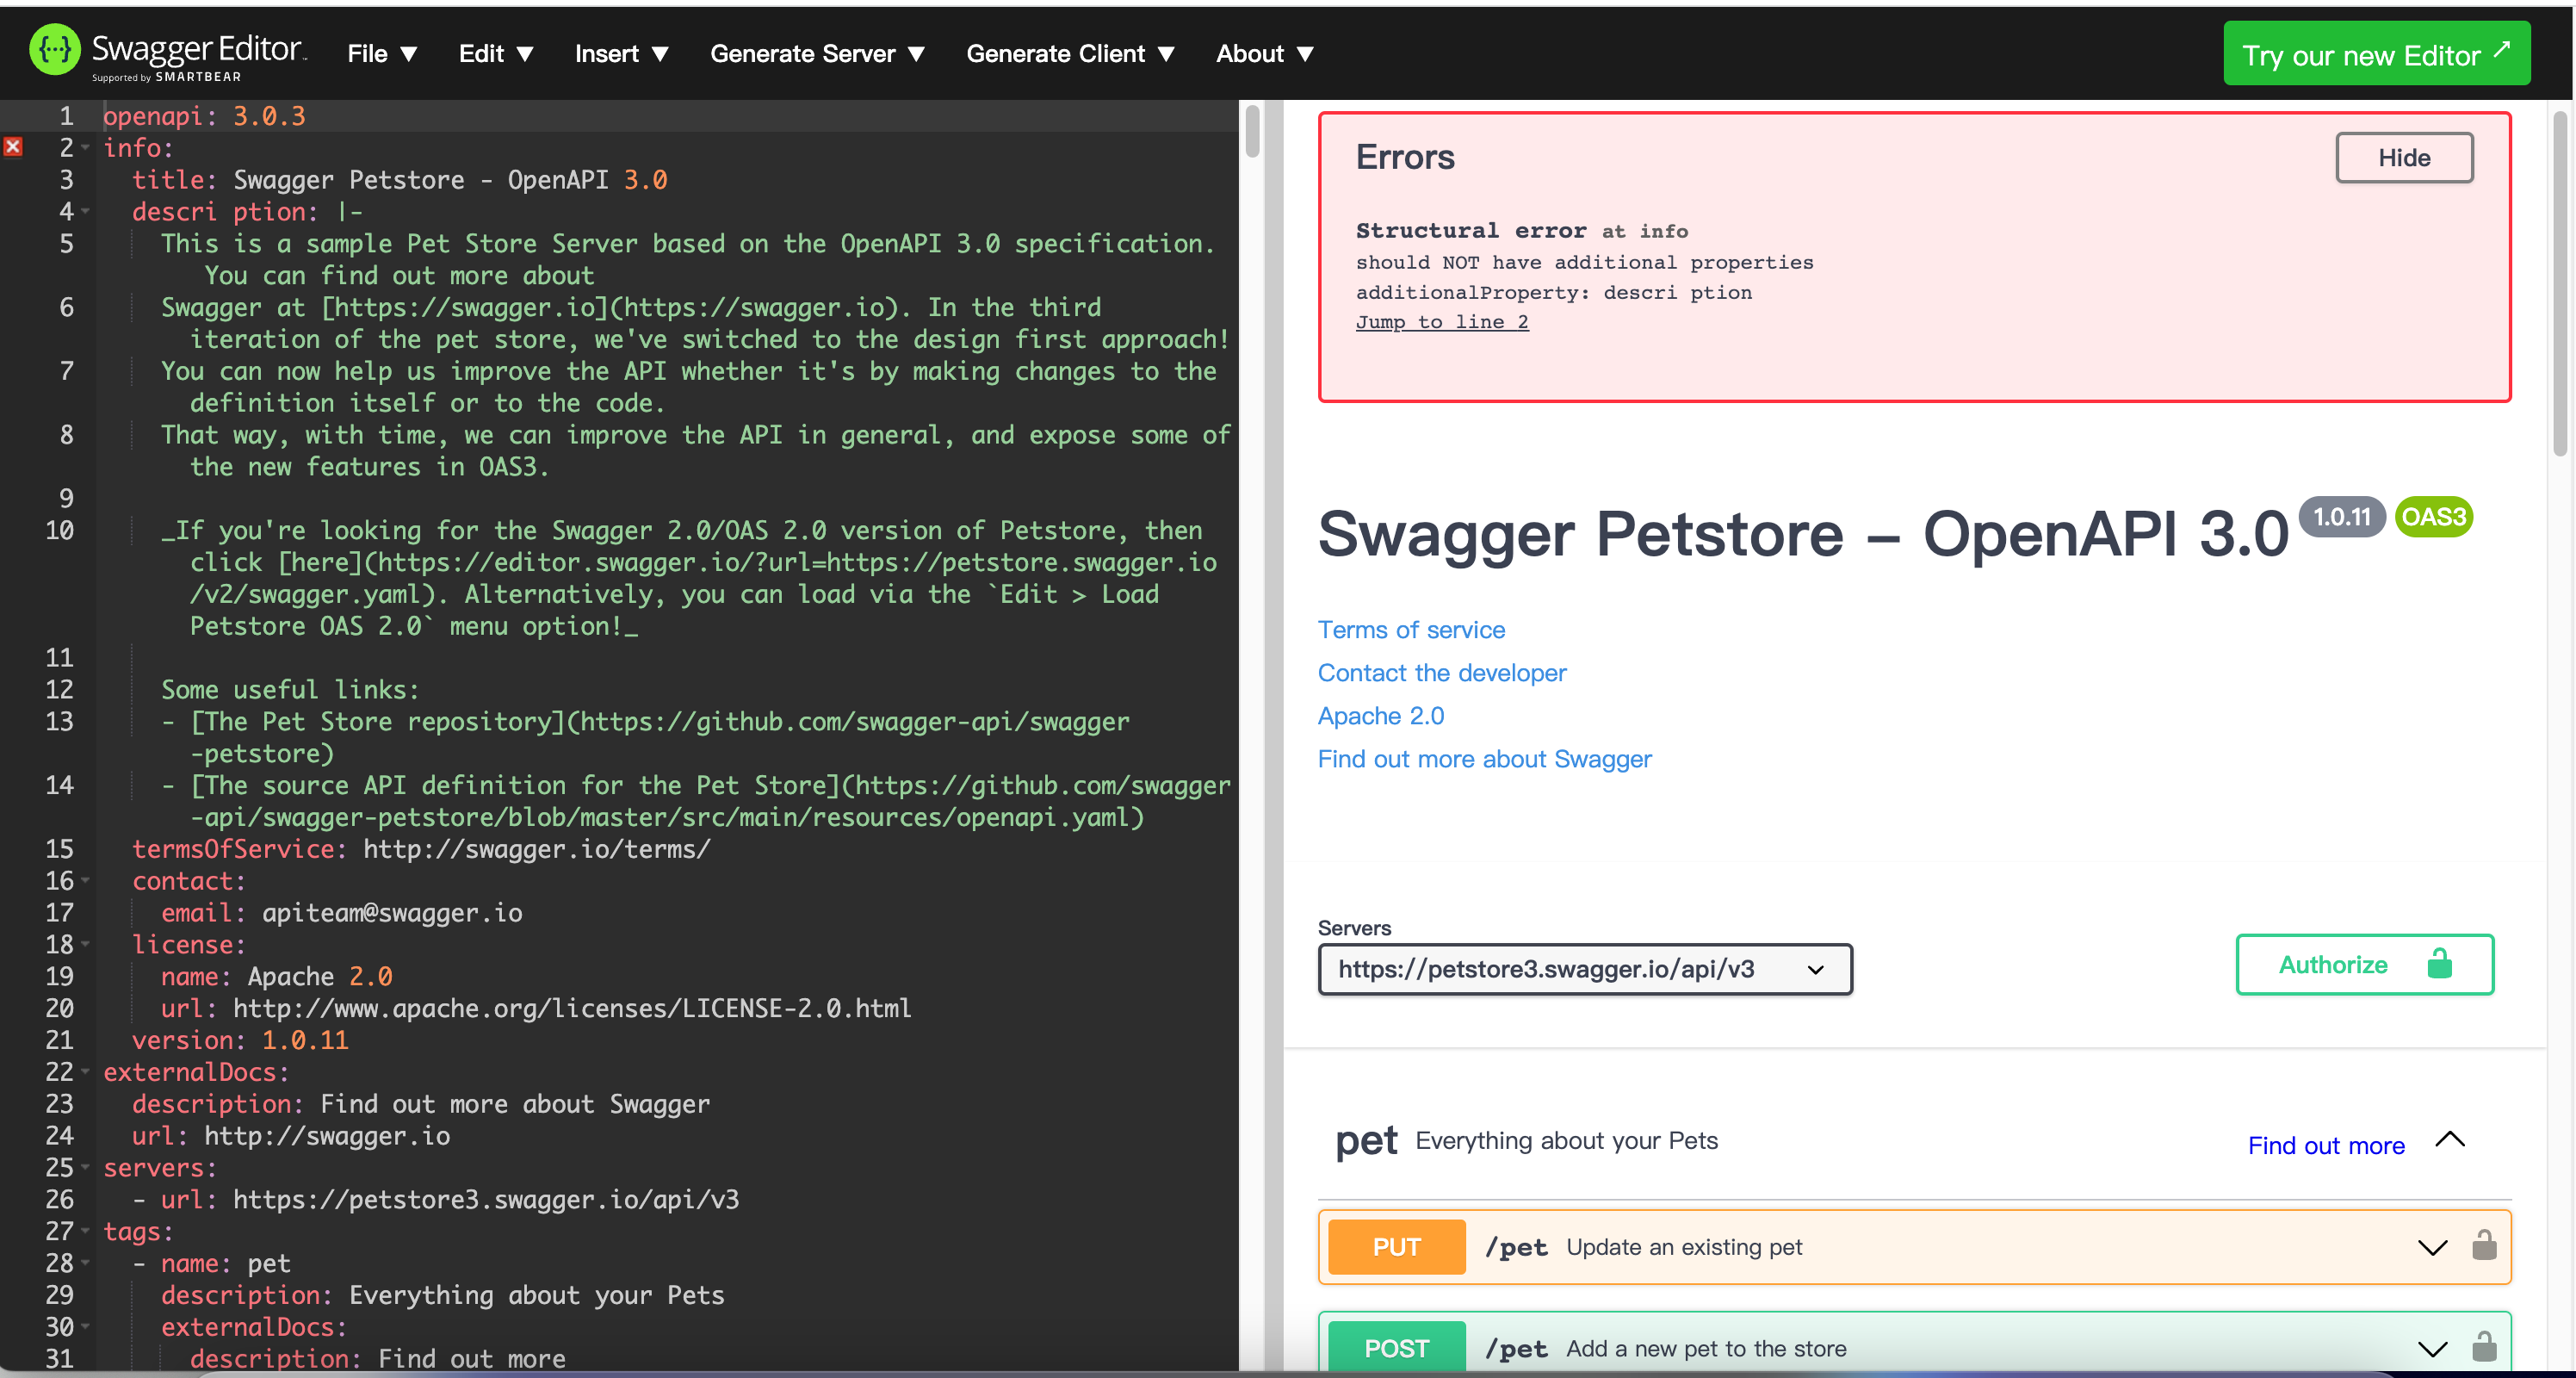Open the Insert dropdown menu
2576x1378 pixels.
point(622,53)
